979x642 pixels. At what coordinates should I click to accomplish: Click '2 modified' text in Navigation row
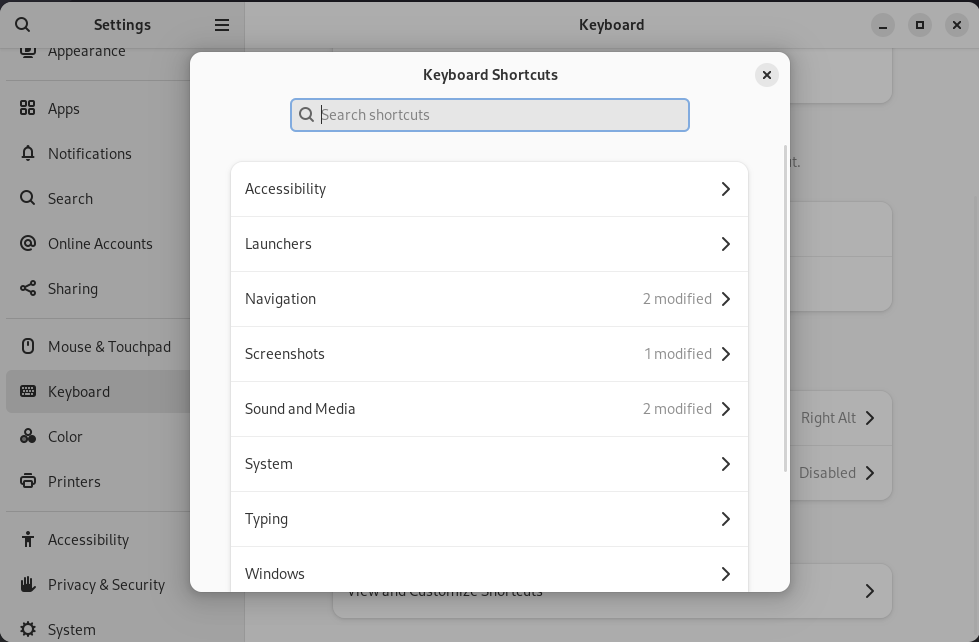[677, 299]
